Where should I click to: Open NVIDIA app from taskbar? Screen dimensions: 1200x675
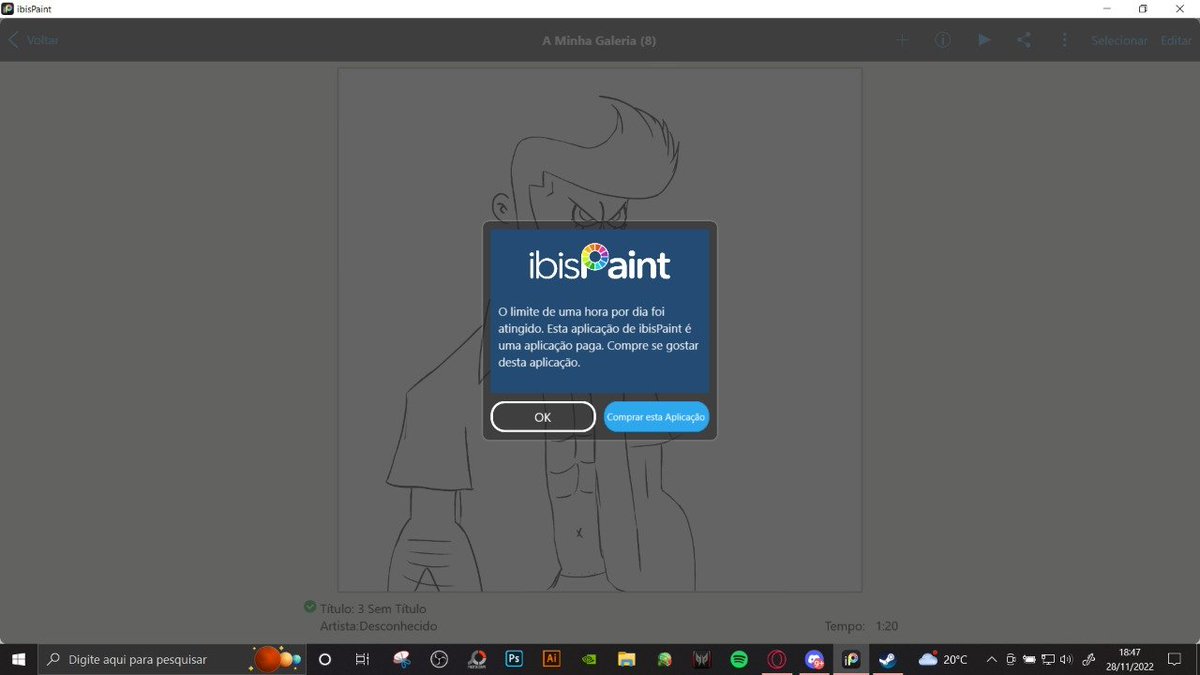pyautogui.click(x=589, y=659)
